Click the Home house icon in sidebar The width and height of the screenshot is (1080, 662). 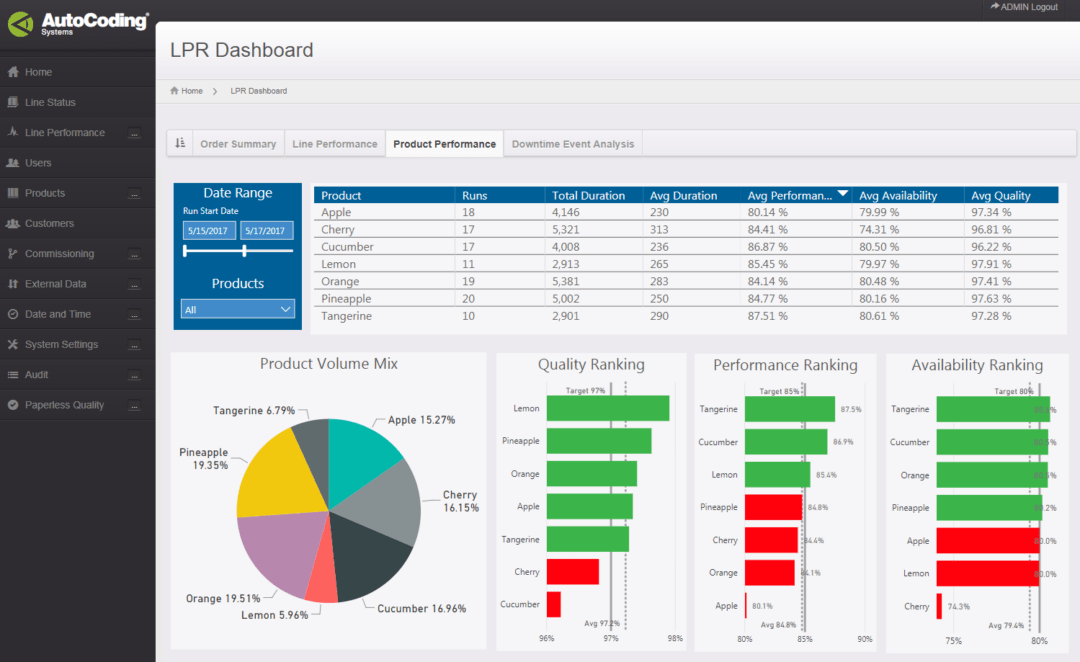[13, 72]
